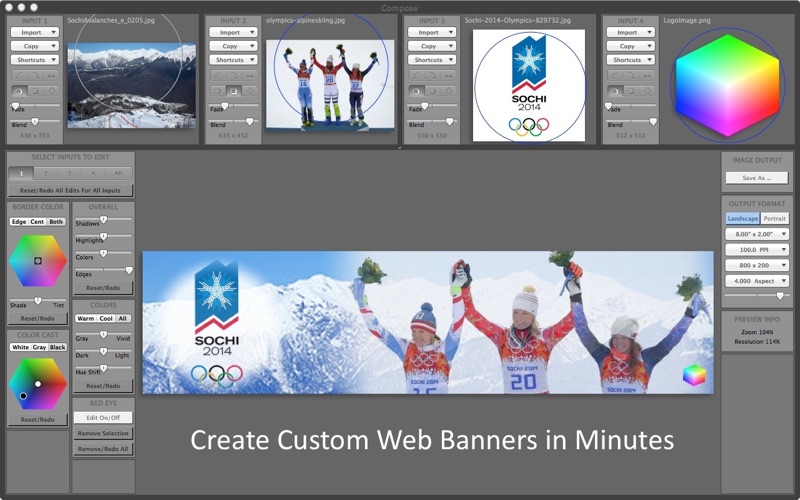
Task: Select input 2 tab for editing
Action: pyautogui.click(x=45, y=173)
